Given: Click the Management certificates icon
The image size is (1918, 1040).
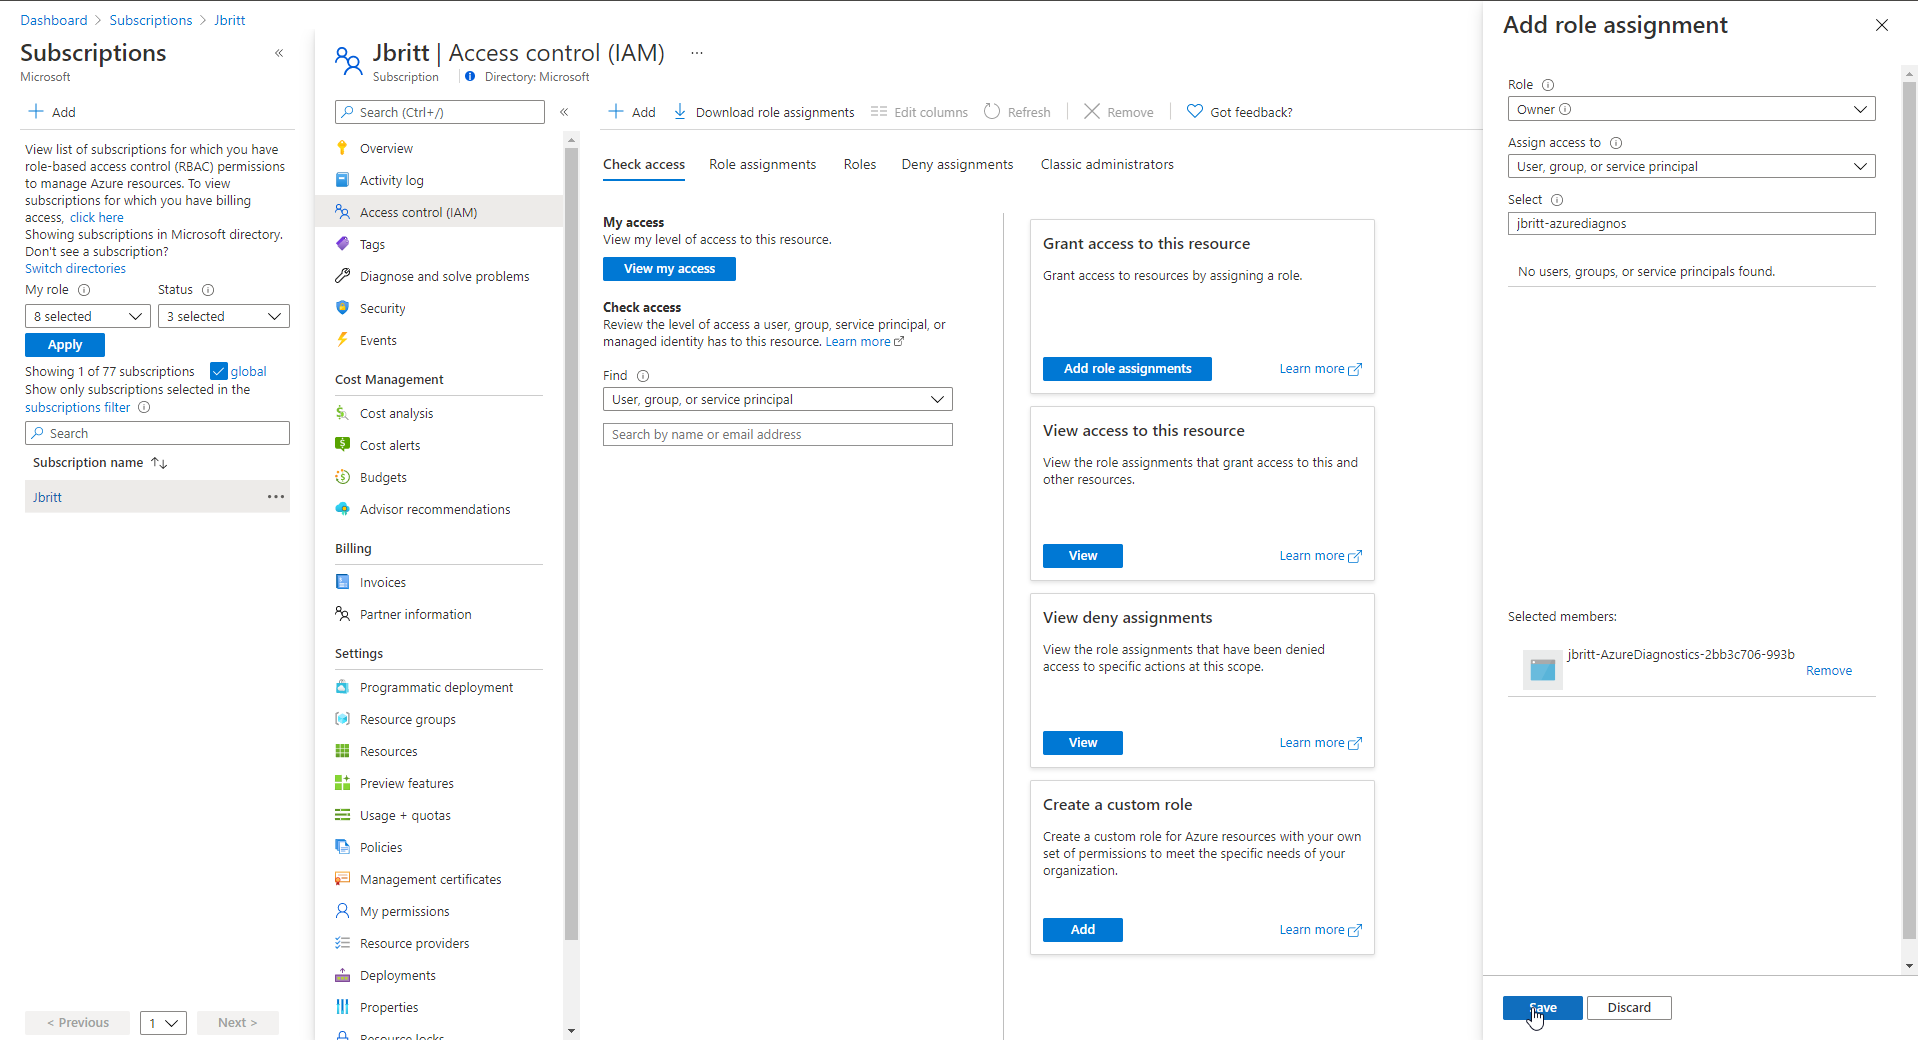Looking at the screenshot, I should [342, 879].
